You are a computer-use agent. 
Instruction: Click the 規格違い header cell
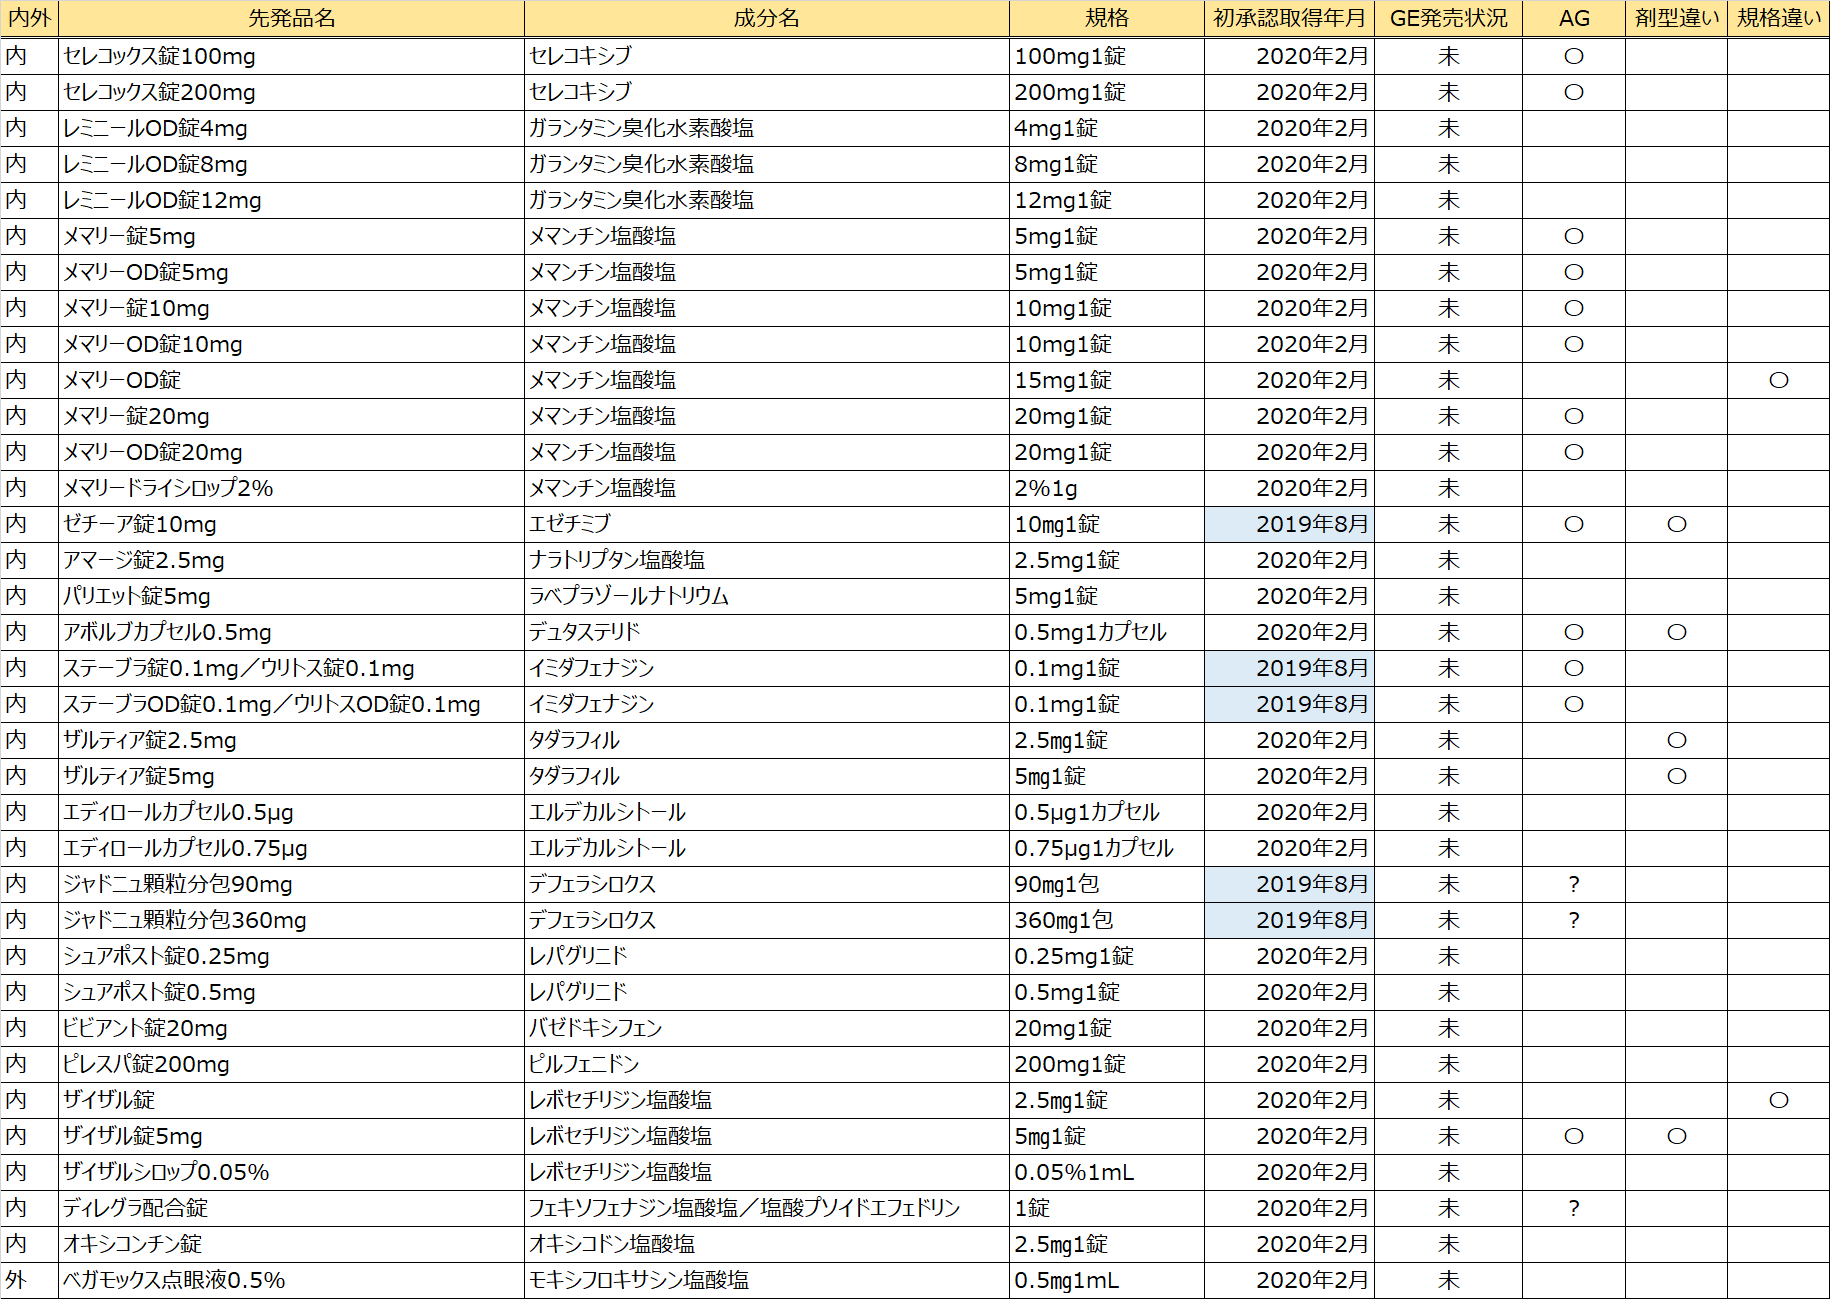tap(1778, 19)
